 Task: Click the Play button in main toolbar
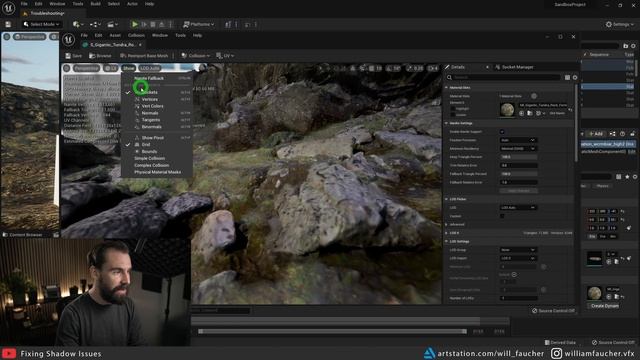point(135,24)
